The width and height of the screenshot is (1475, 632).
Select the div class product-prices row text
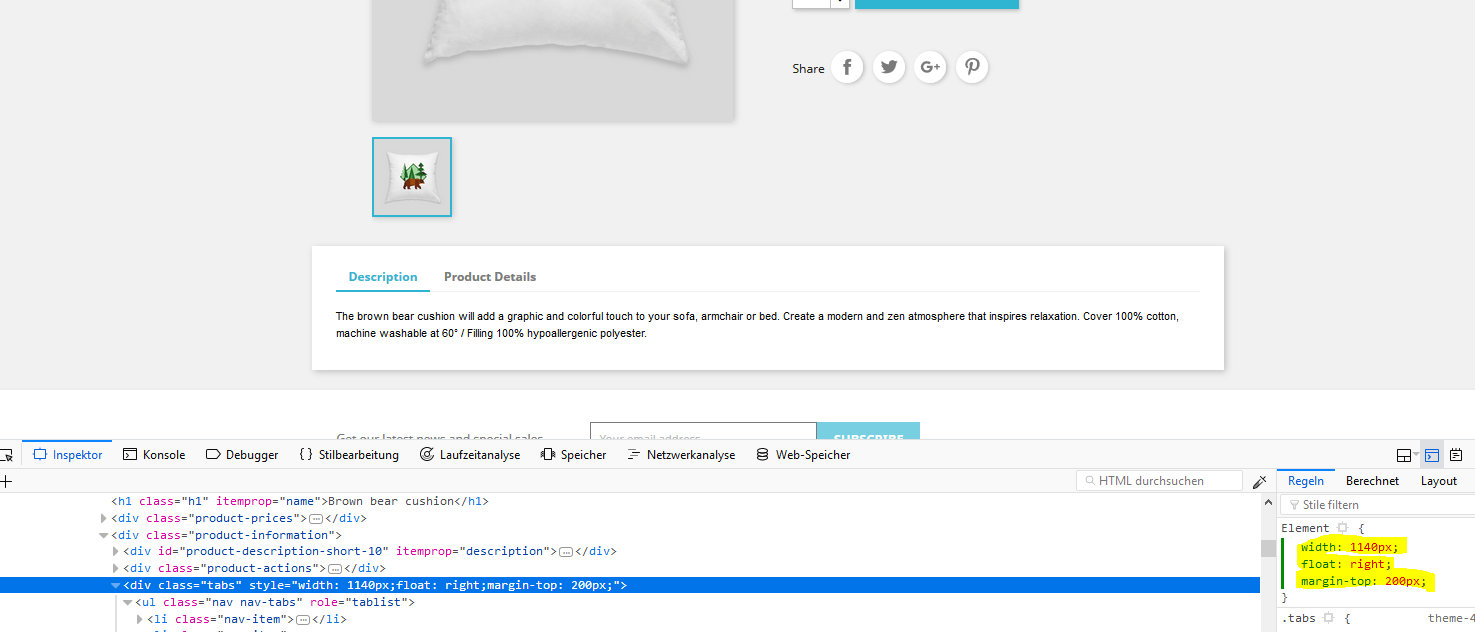pos(239,518)
